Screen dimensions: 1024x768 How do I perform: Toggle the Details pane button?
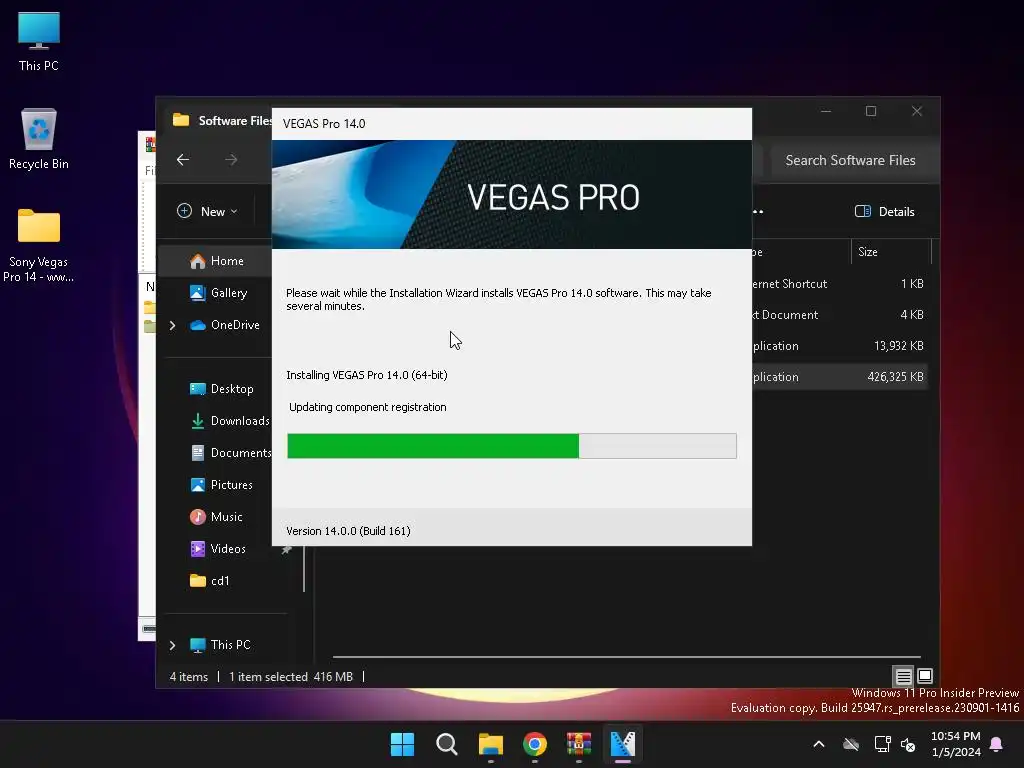coord(885,212)
